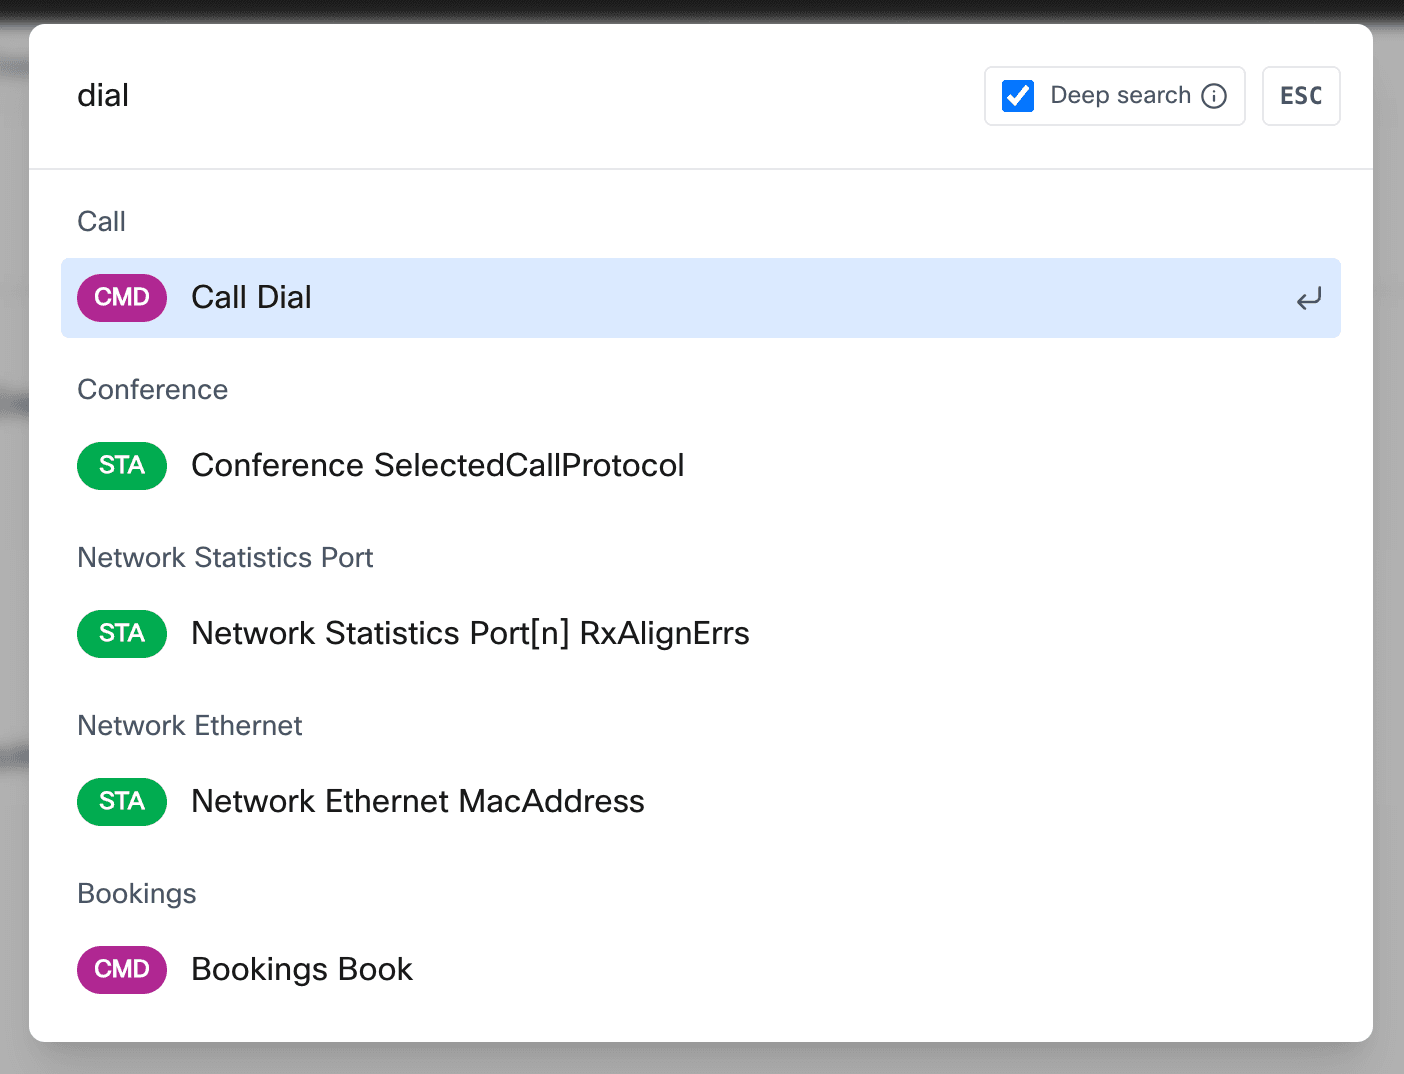This screenshot has width=1404, height=1074.
Task: Choose the Bookings Book command
Action: point(301,969)
